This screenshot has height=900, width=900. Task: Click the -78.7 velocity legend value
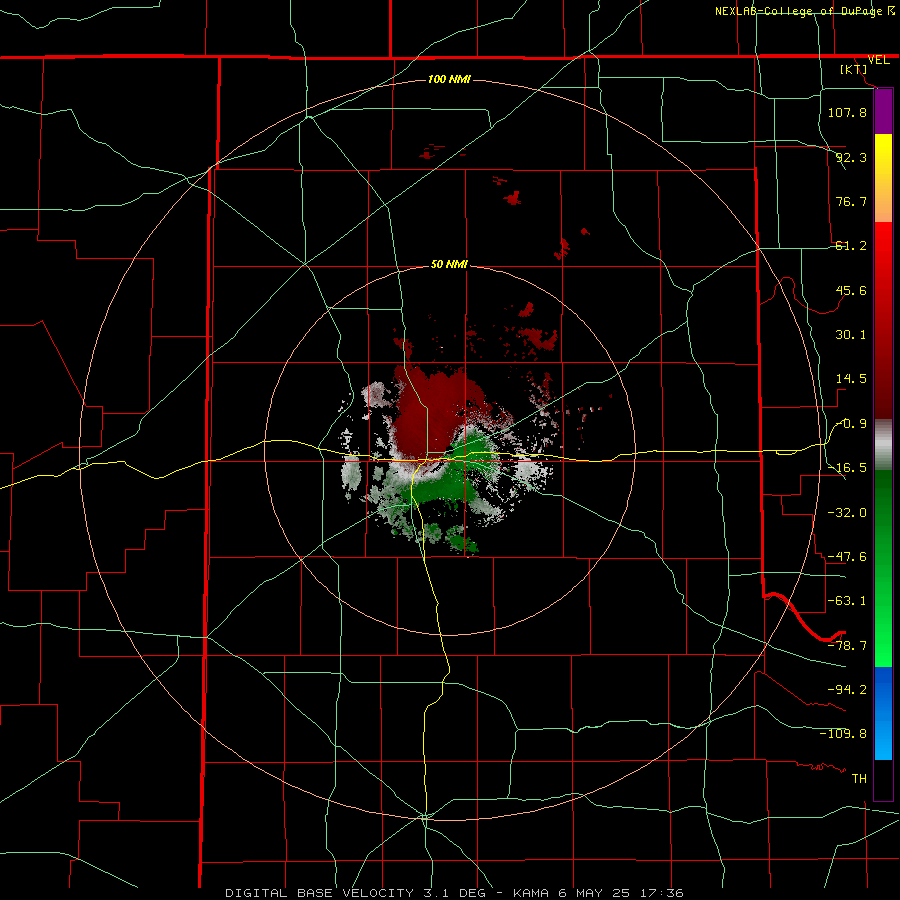(x=847, y=646)
